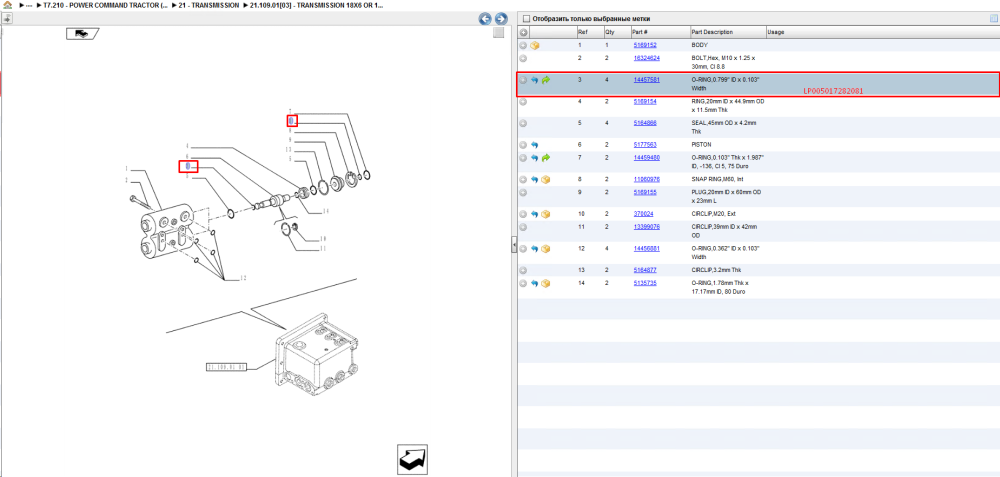1000x477 pixels.
Task: Go to the previous diagram with the back arrow
Action: (x=485, y=18)
